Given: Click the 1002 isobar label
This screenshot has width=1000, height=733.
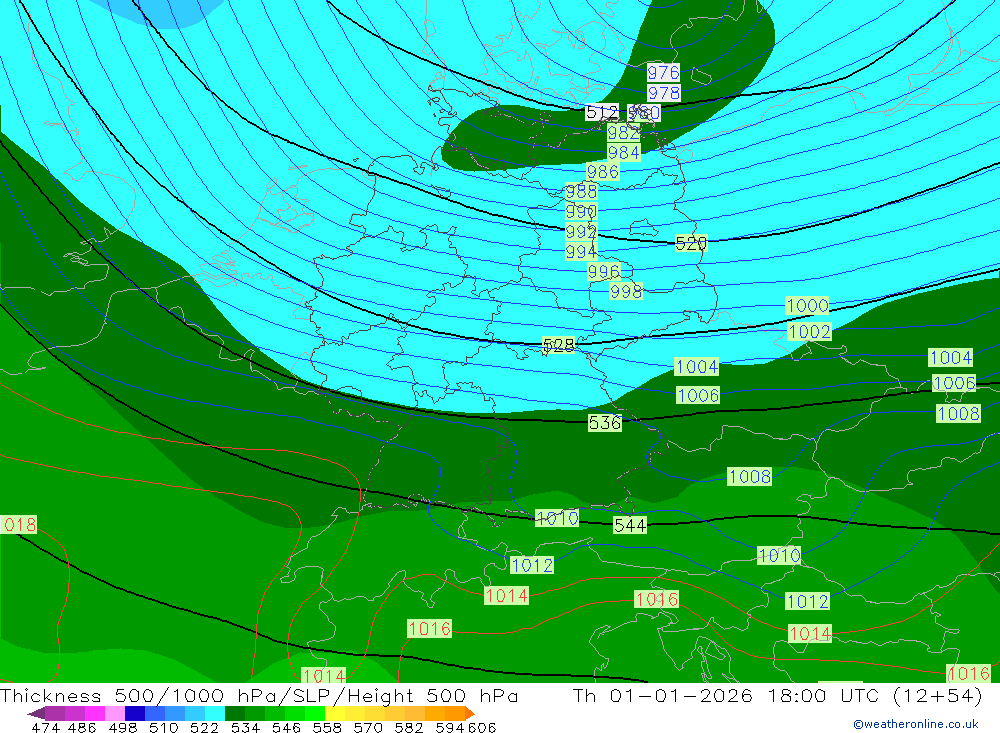Looking at the screenshot, I should tap(809, 332).
